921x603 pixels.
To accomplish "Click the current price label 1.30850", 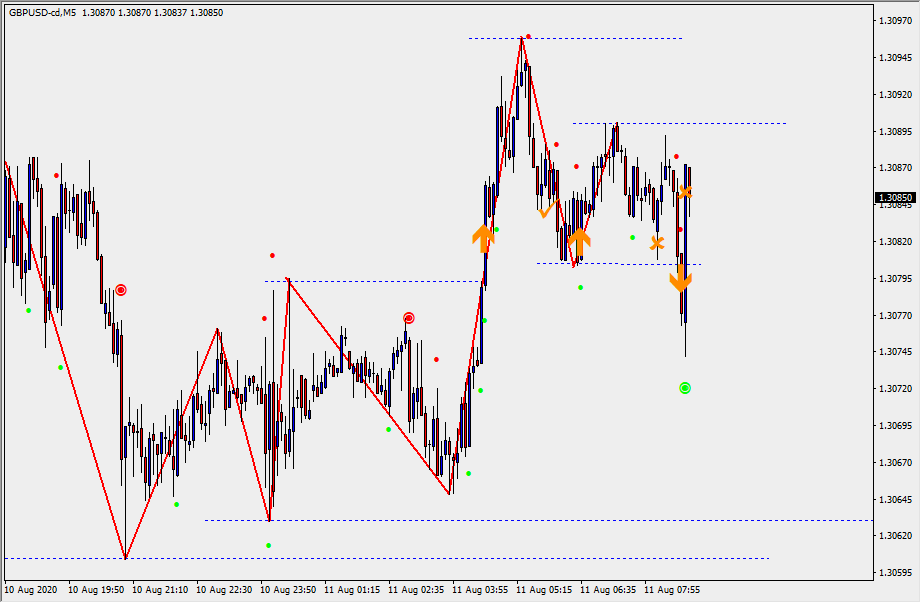I will 894,198.
